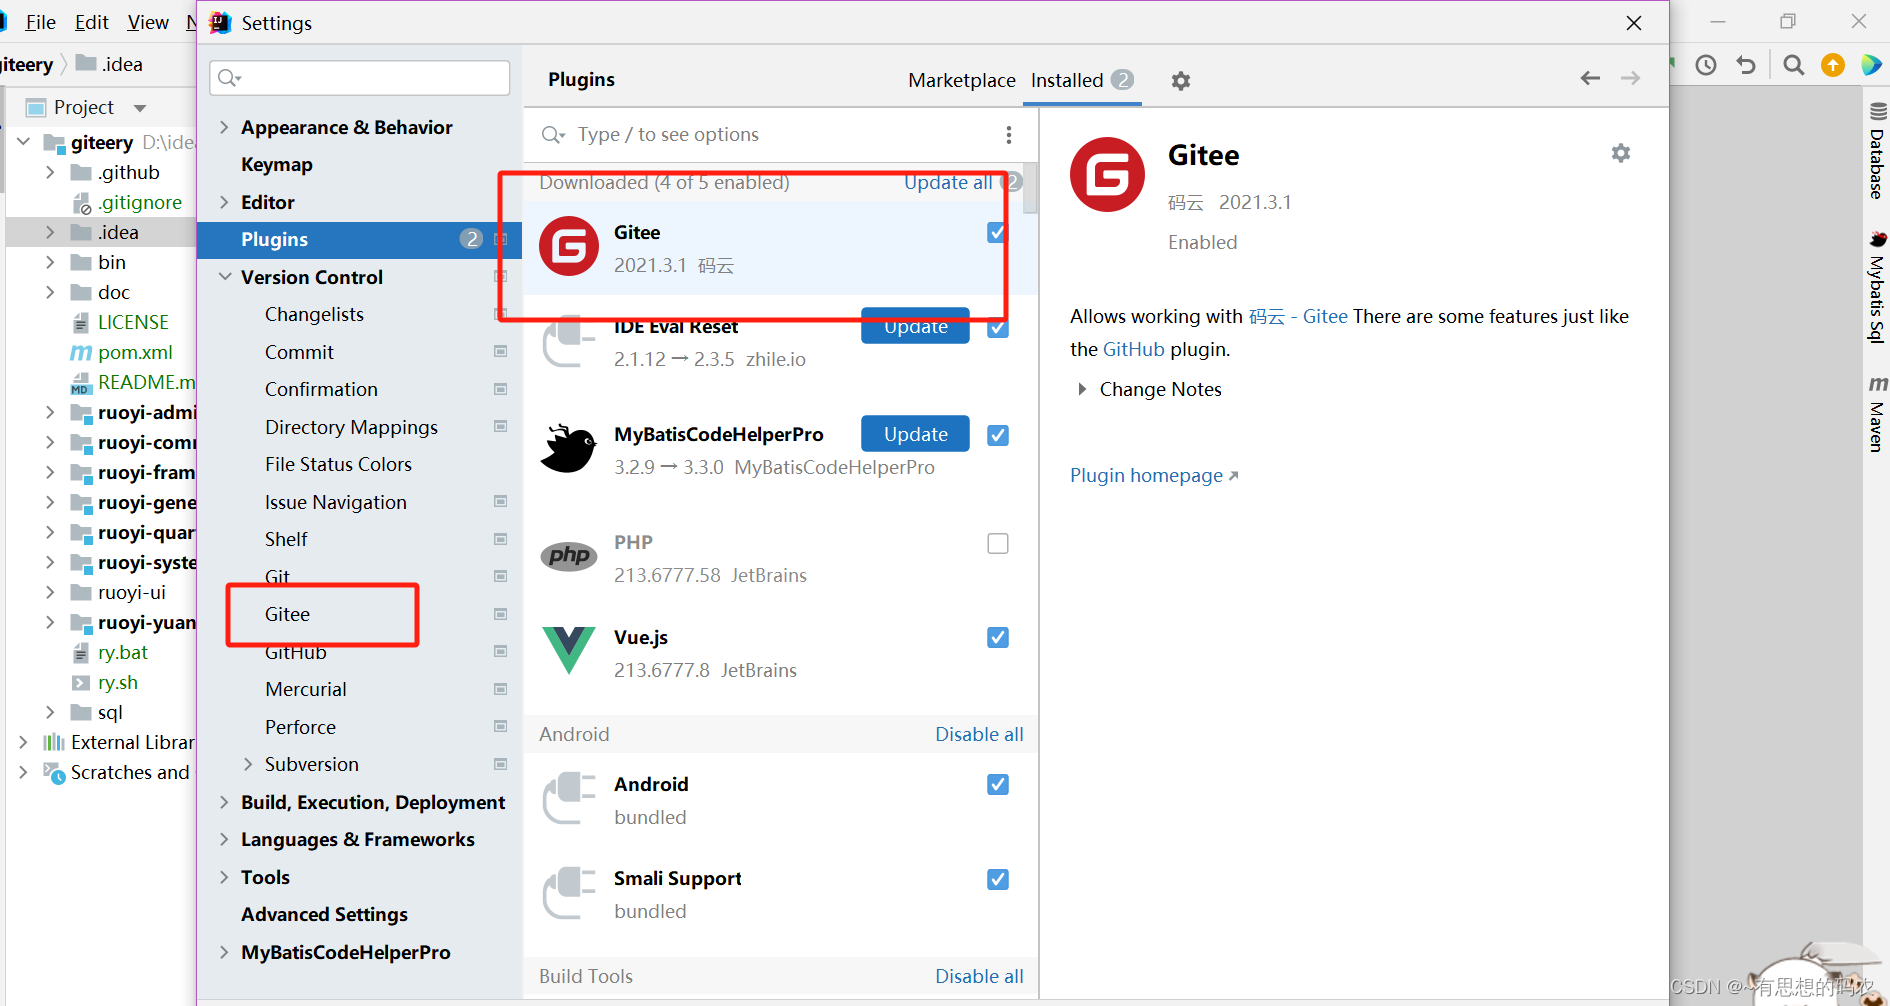
Task: Expand Appearance & Behavior settings
Action: (x=224, y=127)
